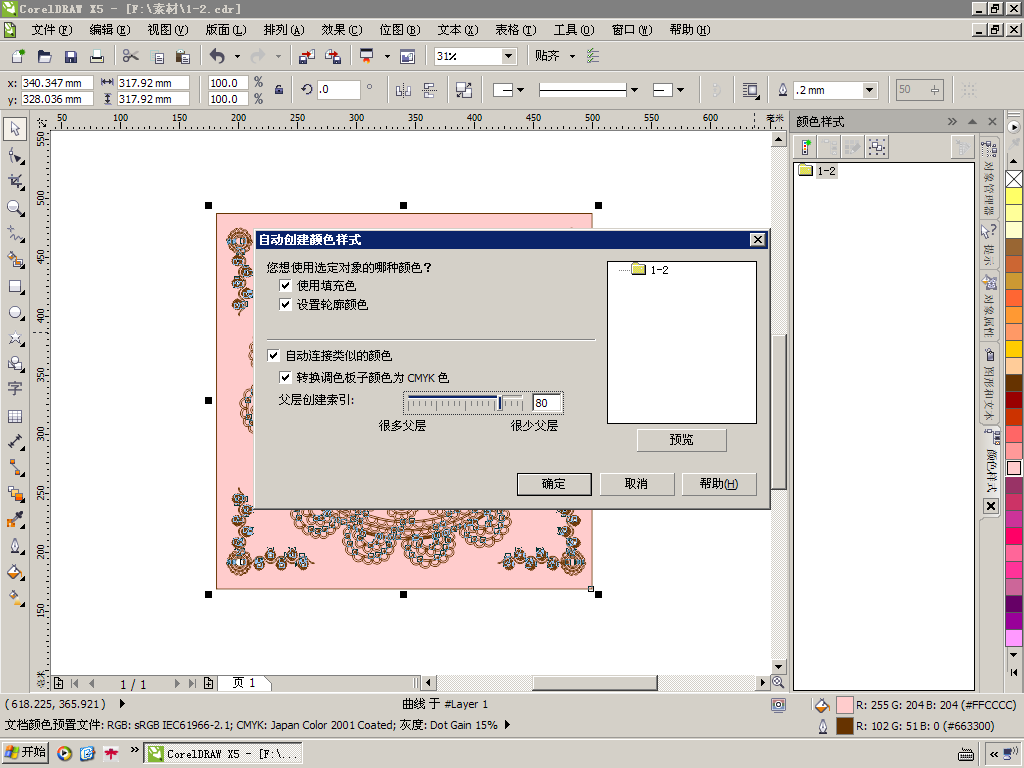The width and height of the screenshot is (1024, 768).
Task: Select the Ellipse tool
Action: click(15, 313)
